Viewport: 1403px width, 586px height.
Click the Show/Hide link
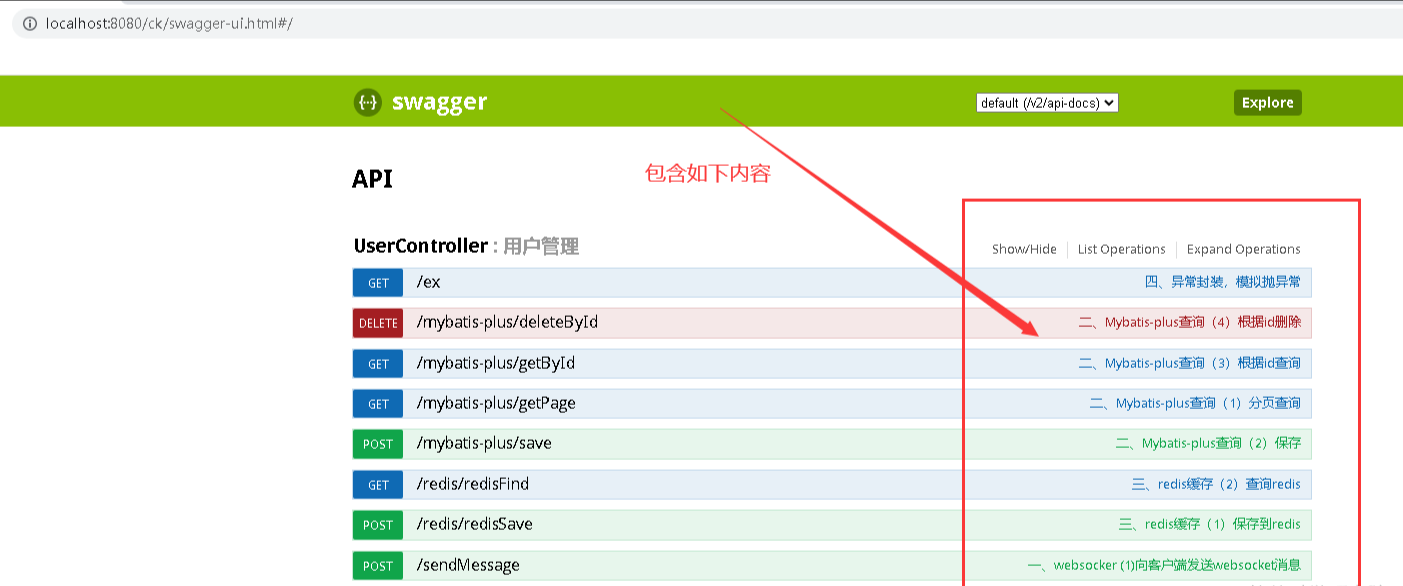coord(1024,249)
